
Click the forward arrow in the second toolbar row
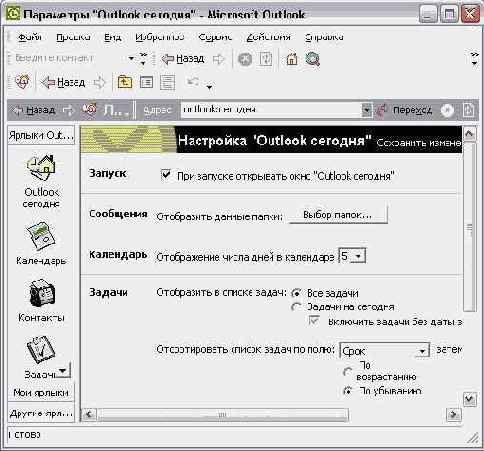tap(99, 82)
